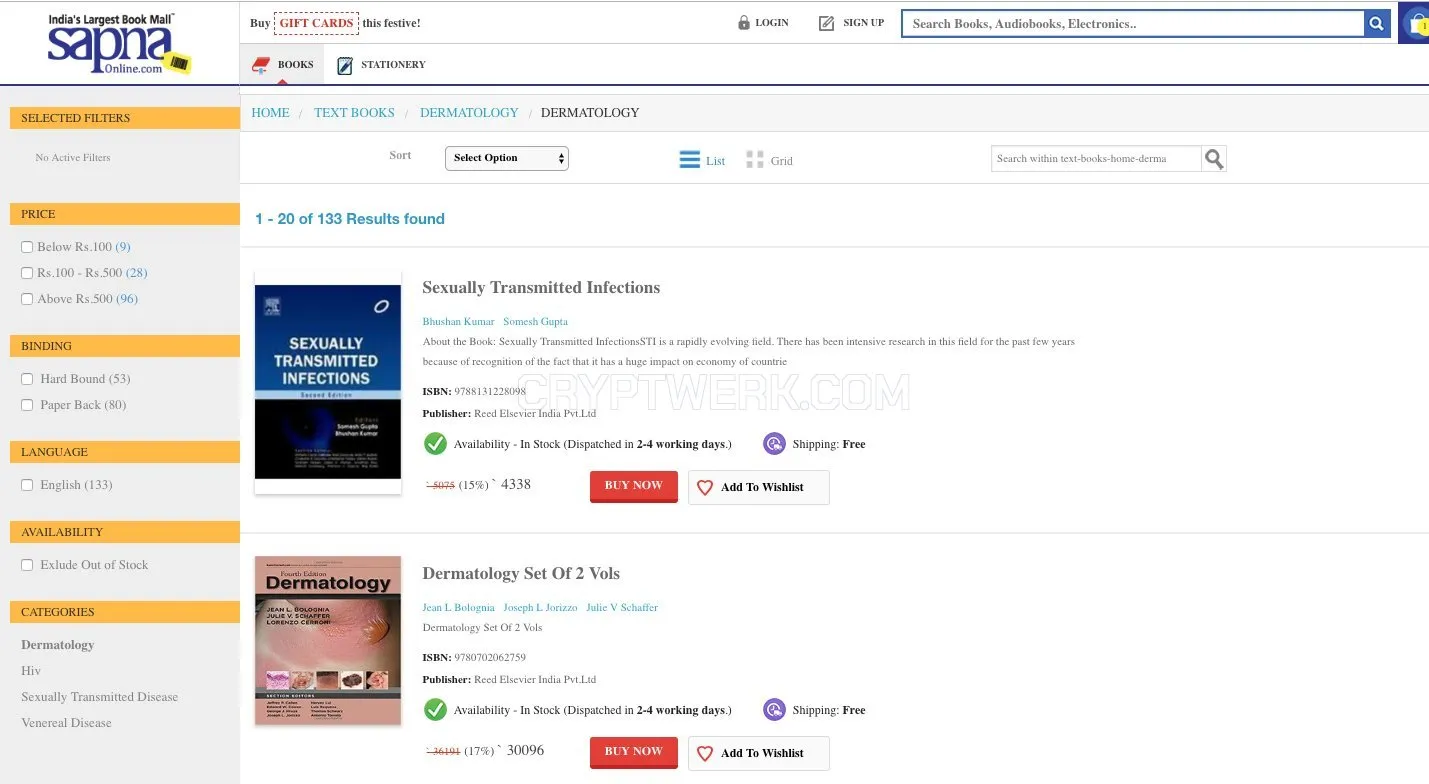Viewport: 1429px width, 784px height.
Task: Add Dermatology Set Of 2 Vols to wishlist
Action: point(759,754)
